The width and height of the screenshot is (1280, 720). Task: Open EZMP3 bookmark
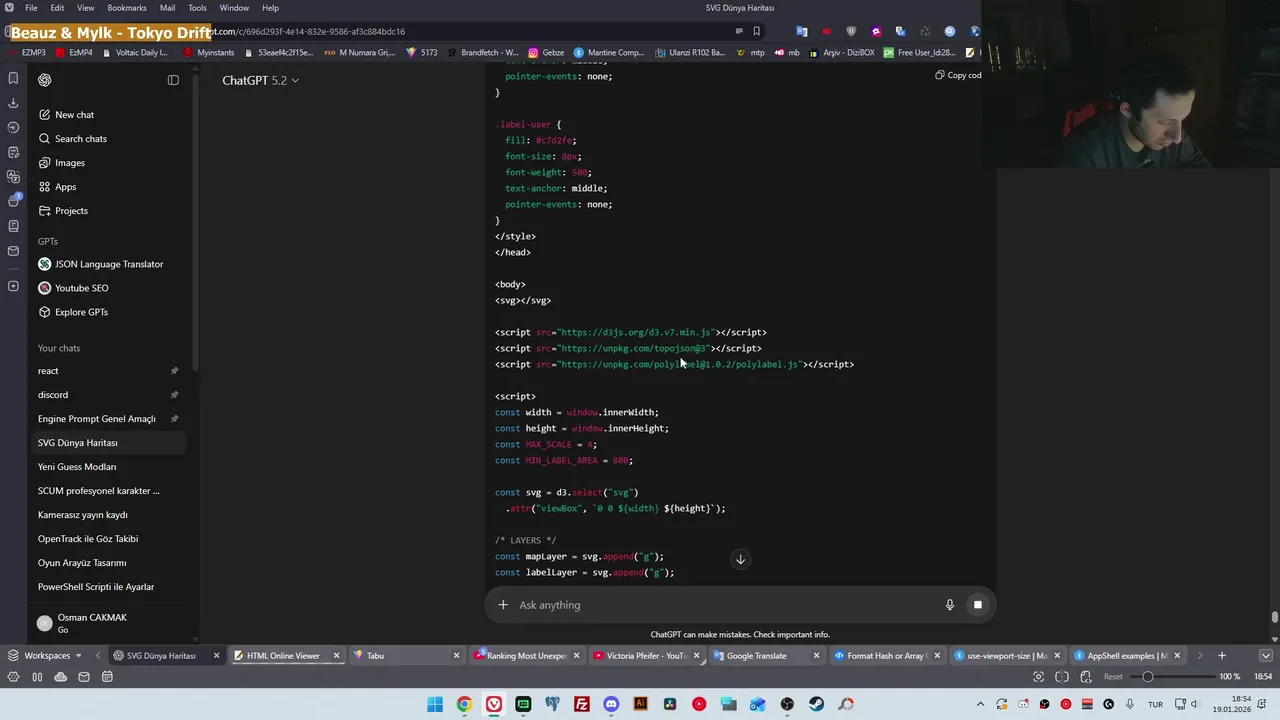coord(26,52)
